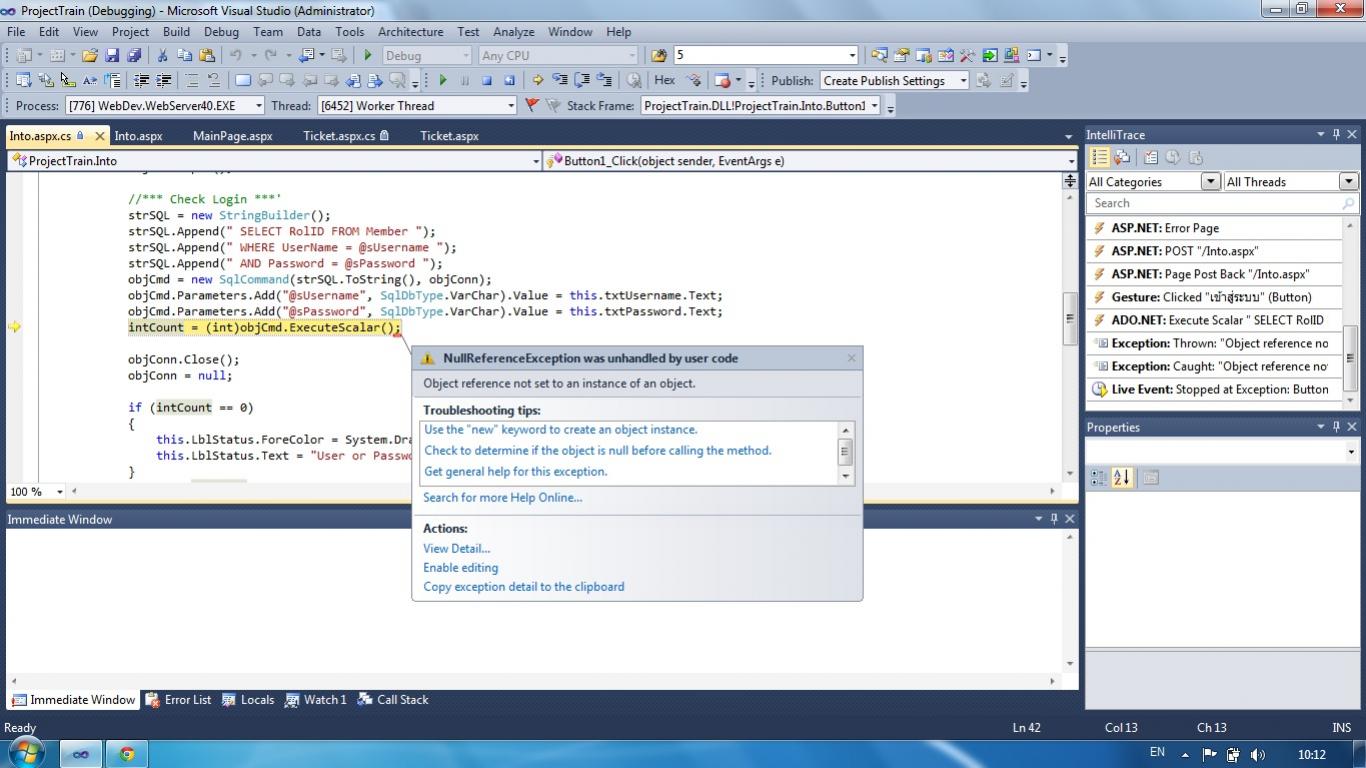Save the current file with floppy icon
Viewport: 1366px width, 768px height.
pyautogui.click(x=112, y=56)
